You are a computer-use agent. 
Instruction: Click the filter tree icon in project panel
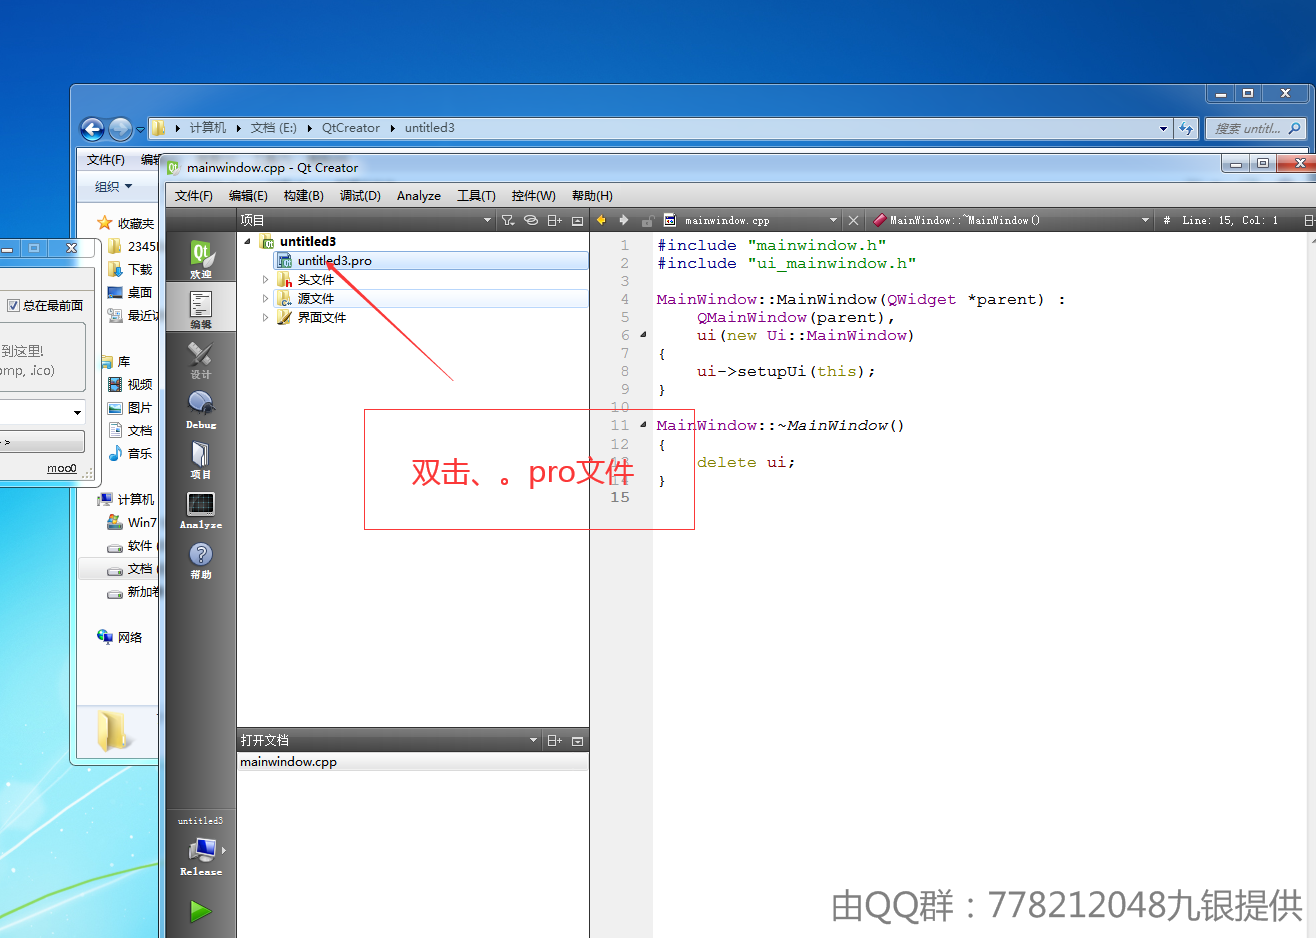coord(508,220)
